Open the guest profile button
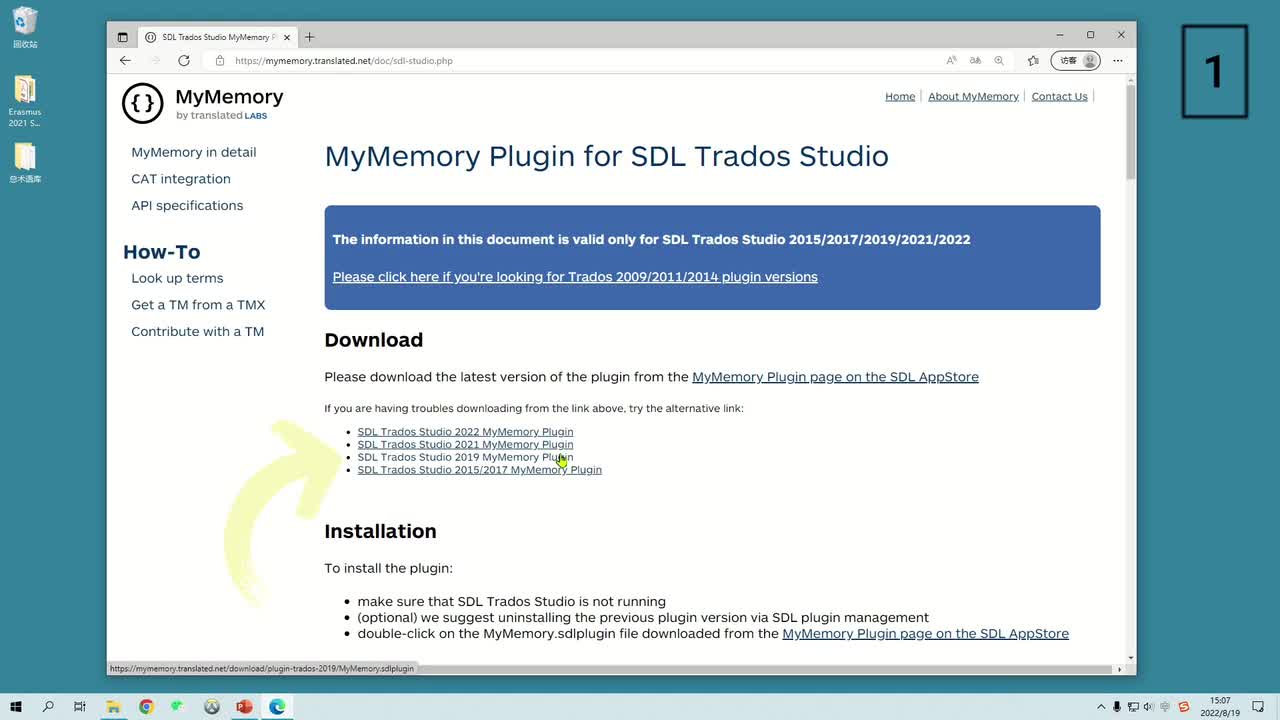 pos(1075,61)
